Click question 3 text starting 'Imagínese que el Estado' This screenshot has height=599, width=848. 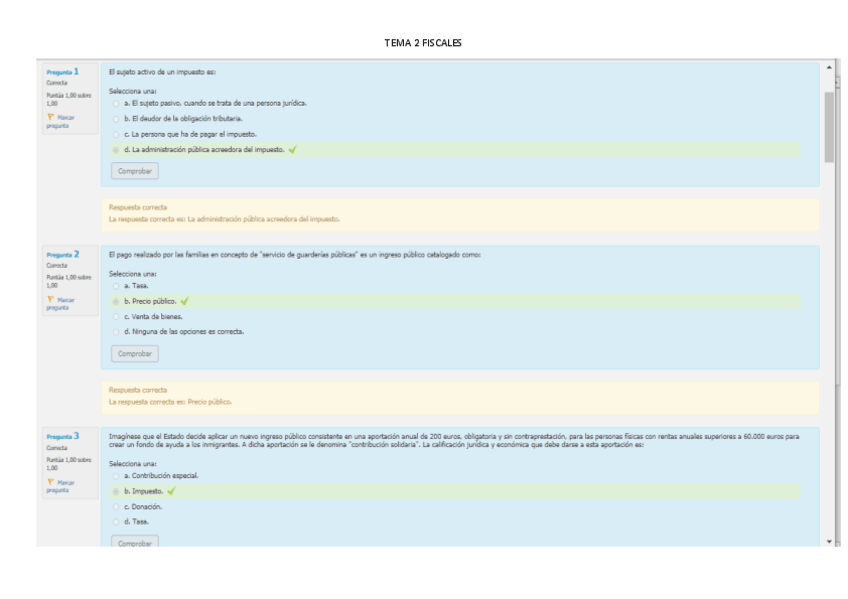pyautogui.click(x=454, y=440)
